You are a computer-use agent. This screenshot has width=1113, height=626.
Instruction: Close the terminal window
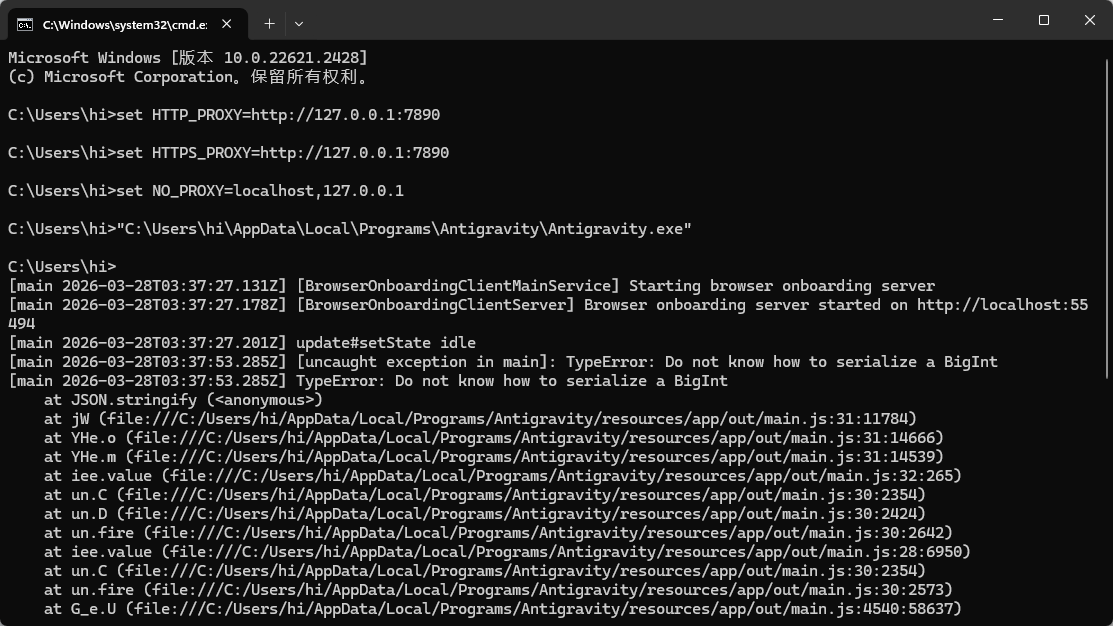click(1090, 20)
